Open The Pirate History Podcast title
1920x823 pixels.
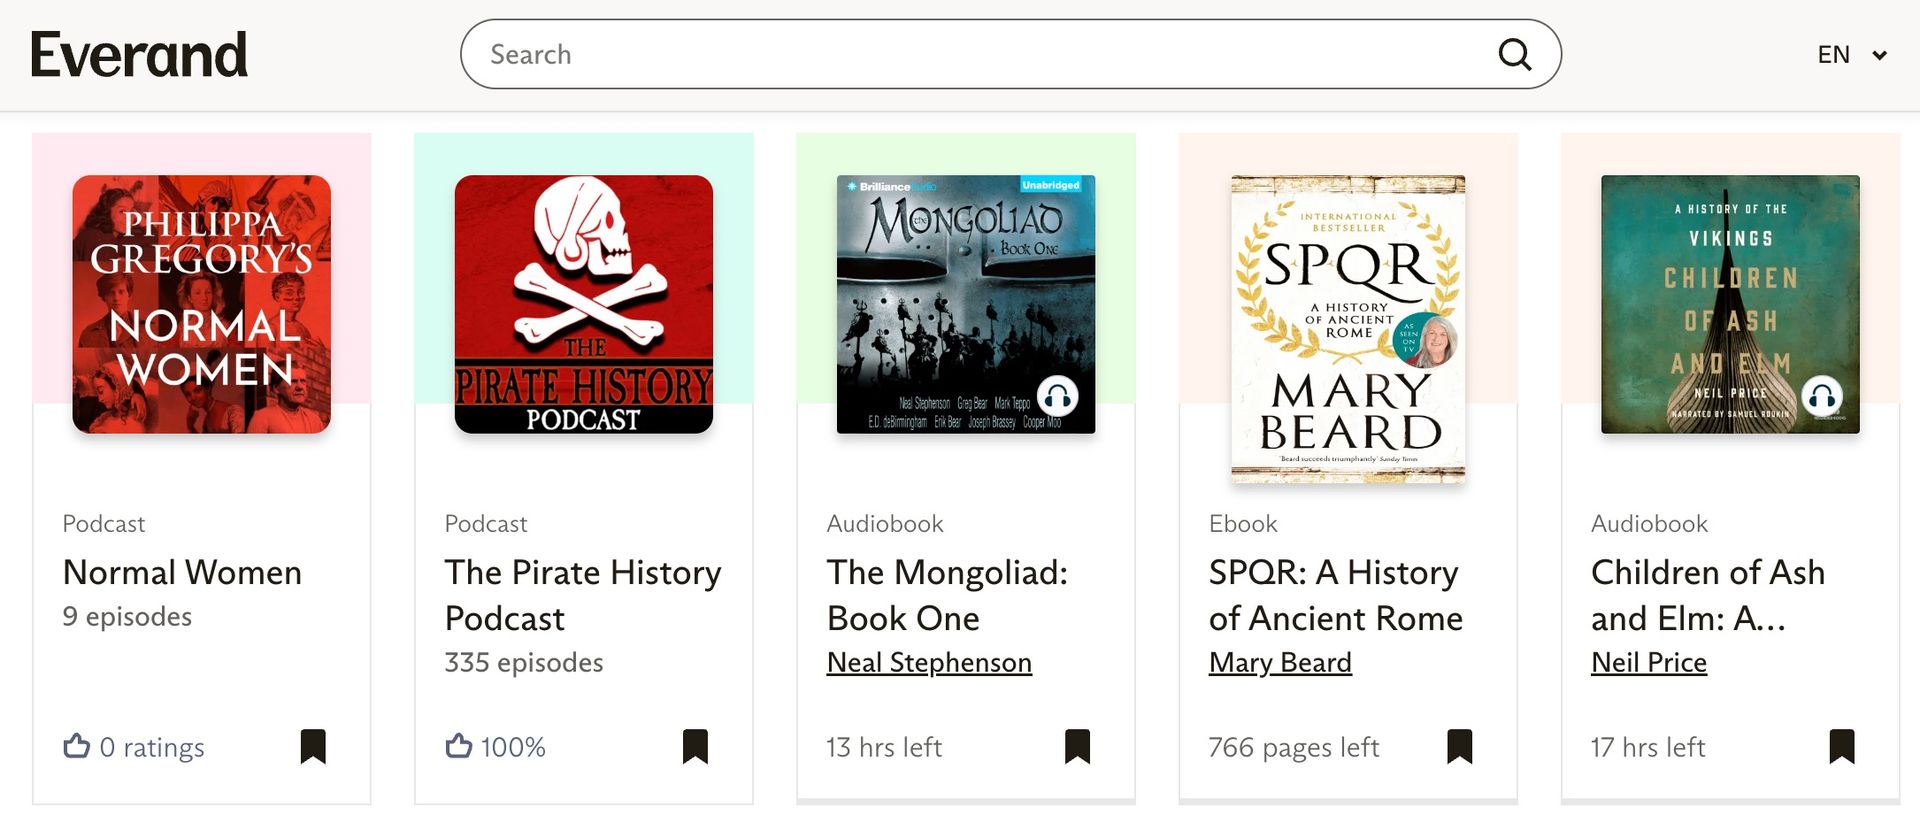582,595
